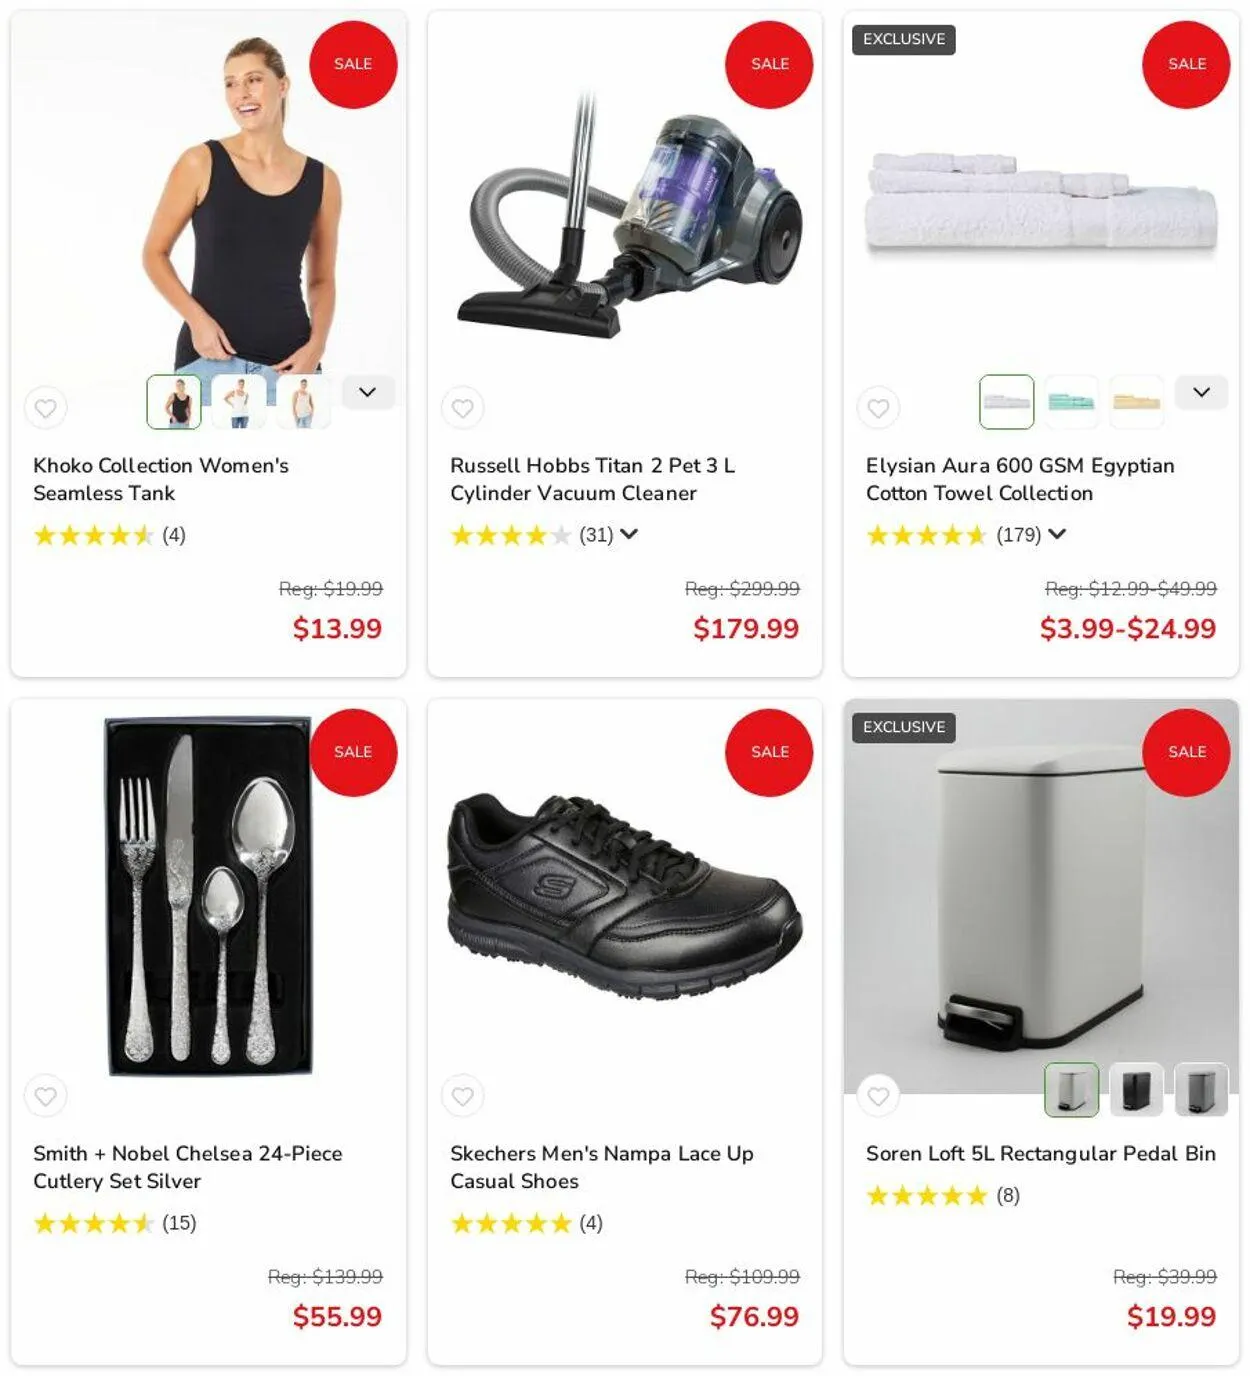
Task: Select the black pedal bin colour option
Action: tap(1136, 1090)
